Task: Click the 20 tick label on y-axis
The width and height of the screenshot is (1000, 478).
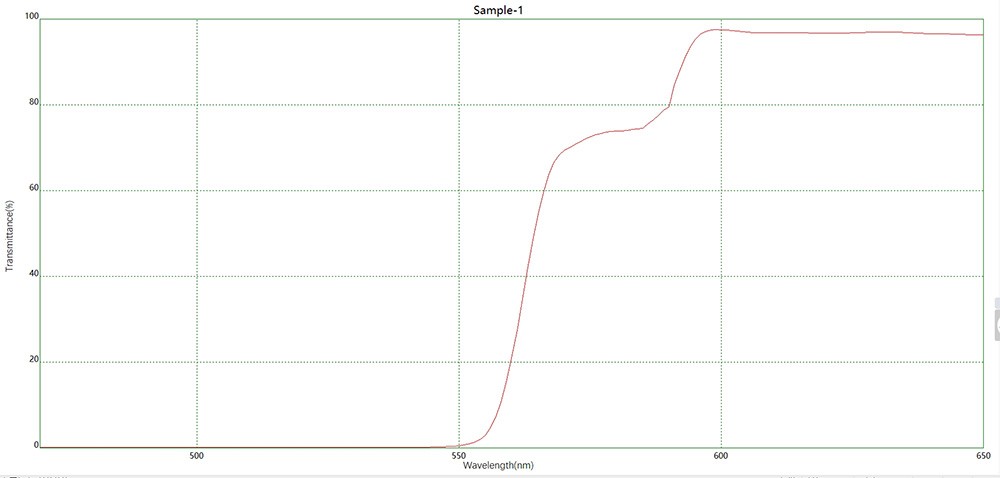Action: point(32,361)
